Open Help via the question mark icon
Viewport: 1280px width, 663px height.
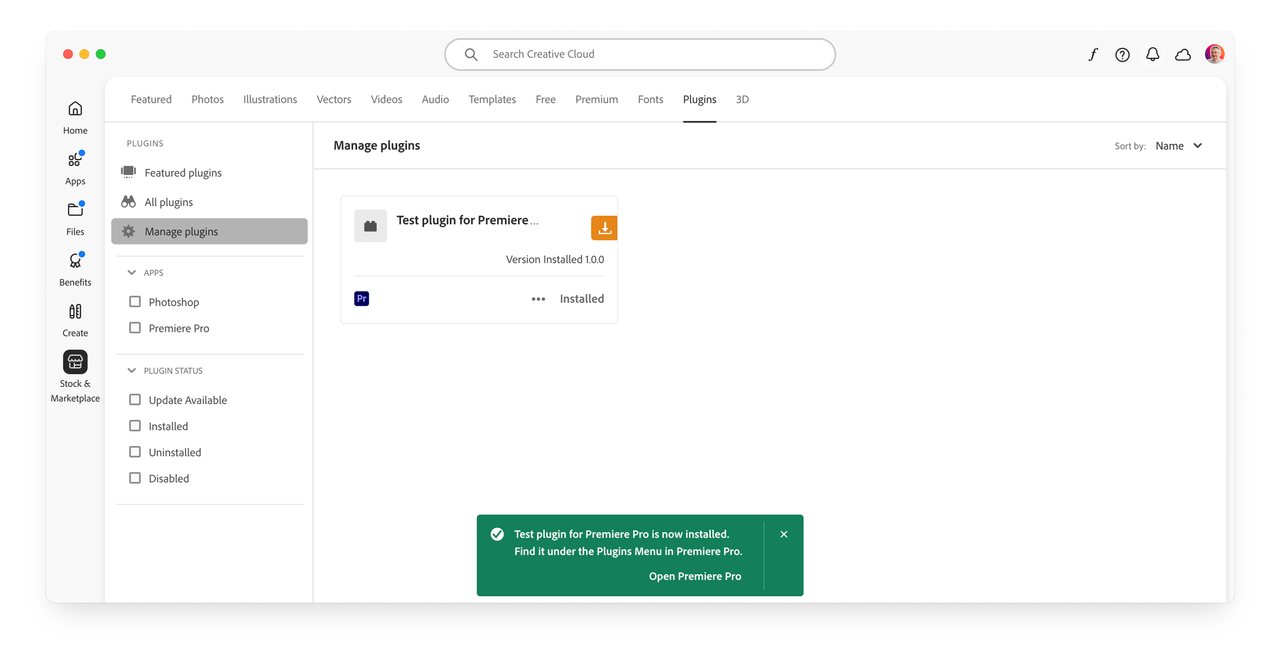point(1122,55)
